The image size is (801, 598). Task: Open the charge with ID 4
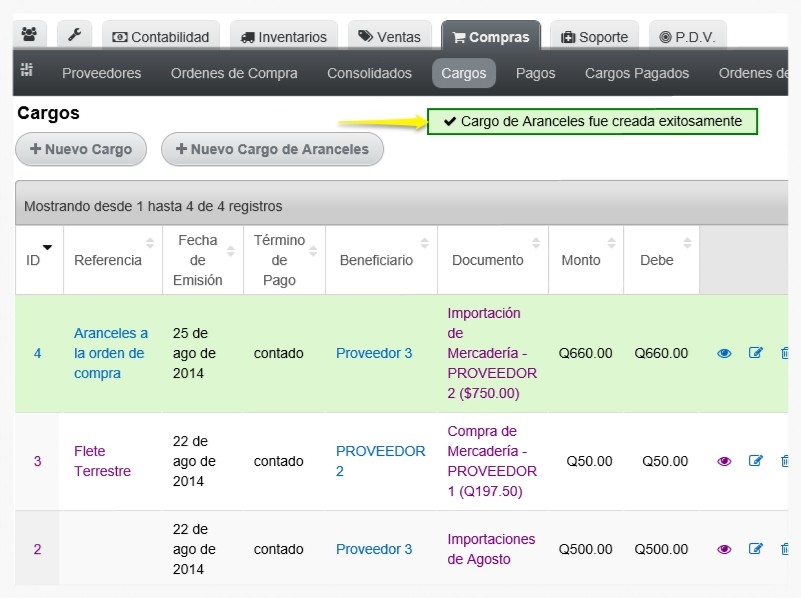tap(37, 353)
